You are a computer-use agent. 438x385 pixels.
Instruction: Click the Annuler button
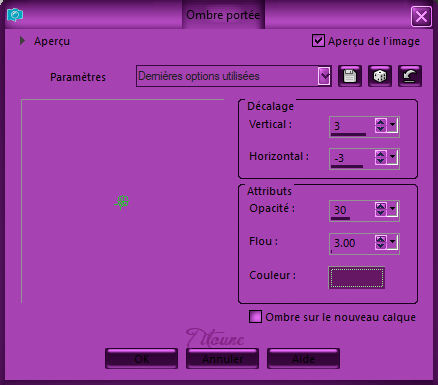[222, 359]
